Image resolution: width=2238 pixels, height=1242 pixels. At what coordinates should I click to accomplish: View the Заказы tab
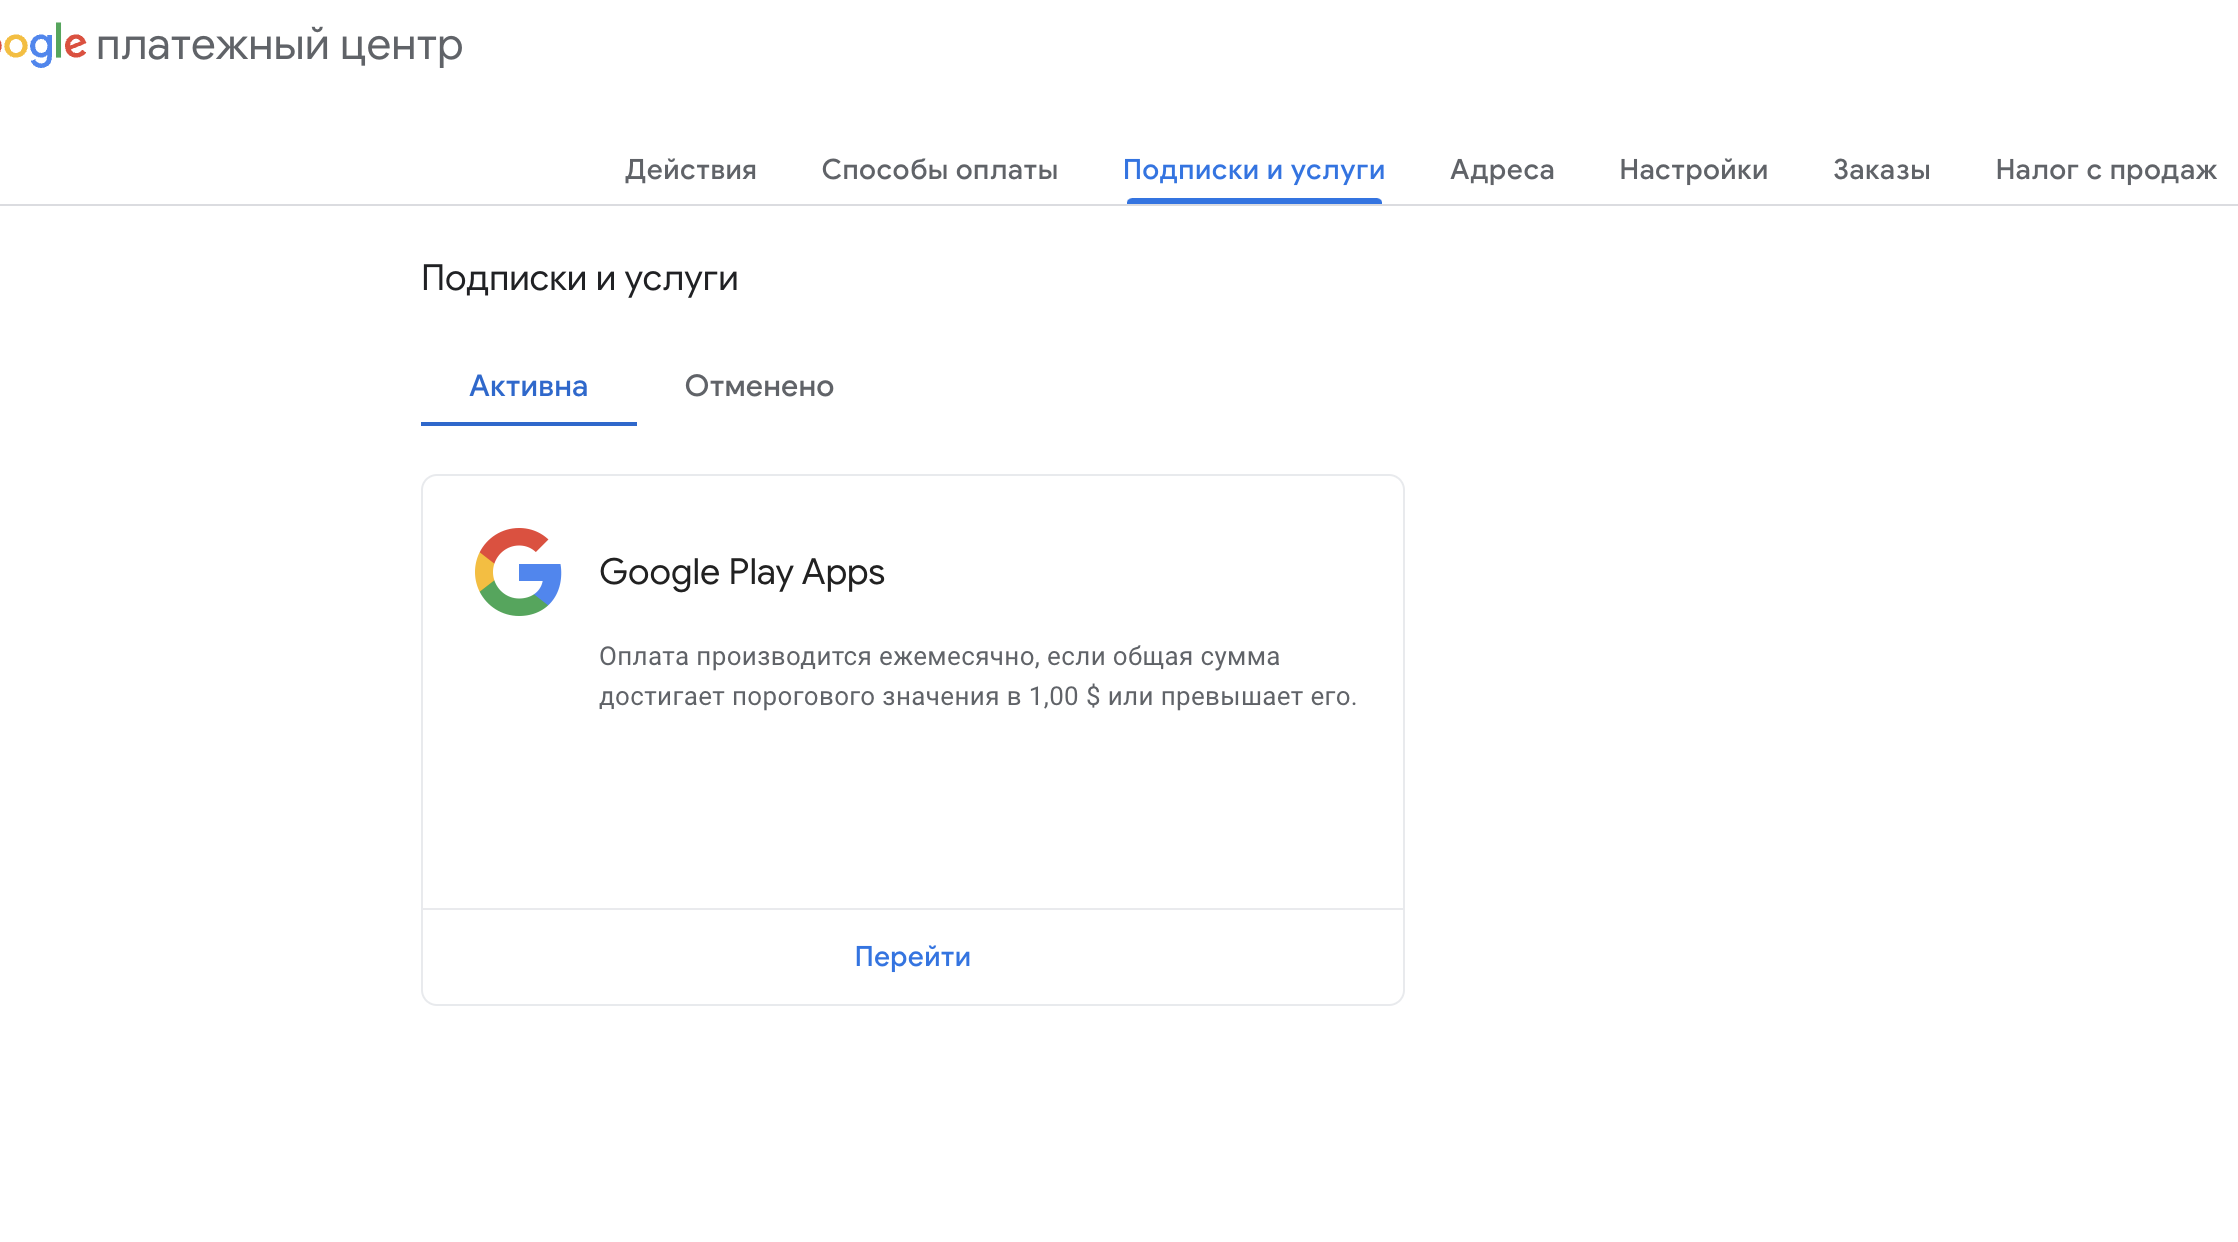[x=1881, y=170]
